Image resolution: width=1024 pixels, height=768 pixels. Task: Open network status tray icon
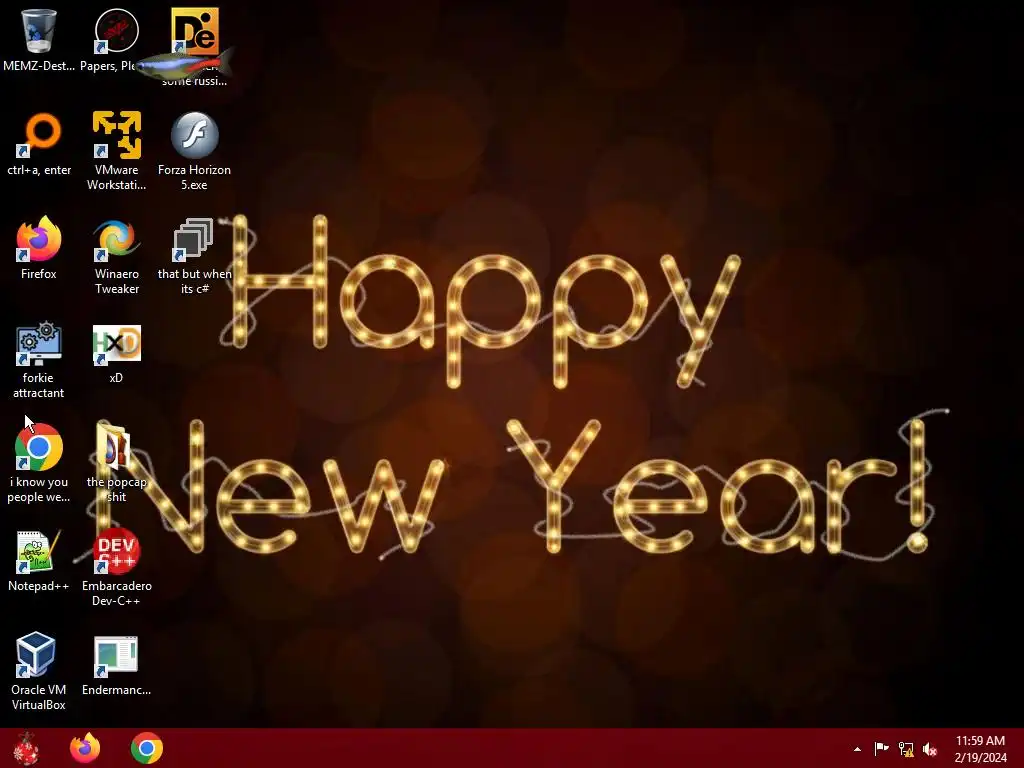(x=906, y=749)
